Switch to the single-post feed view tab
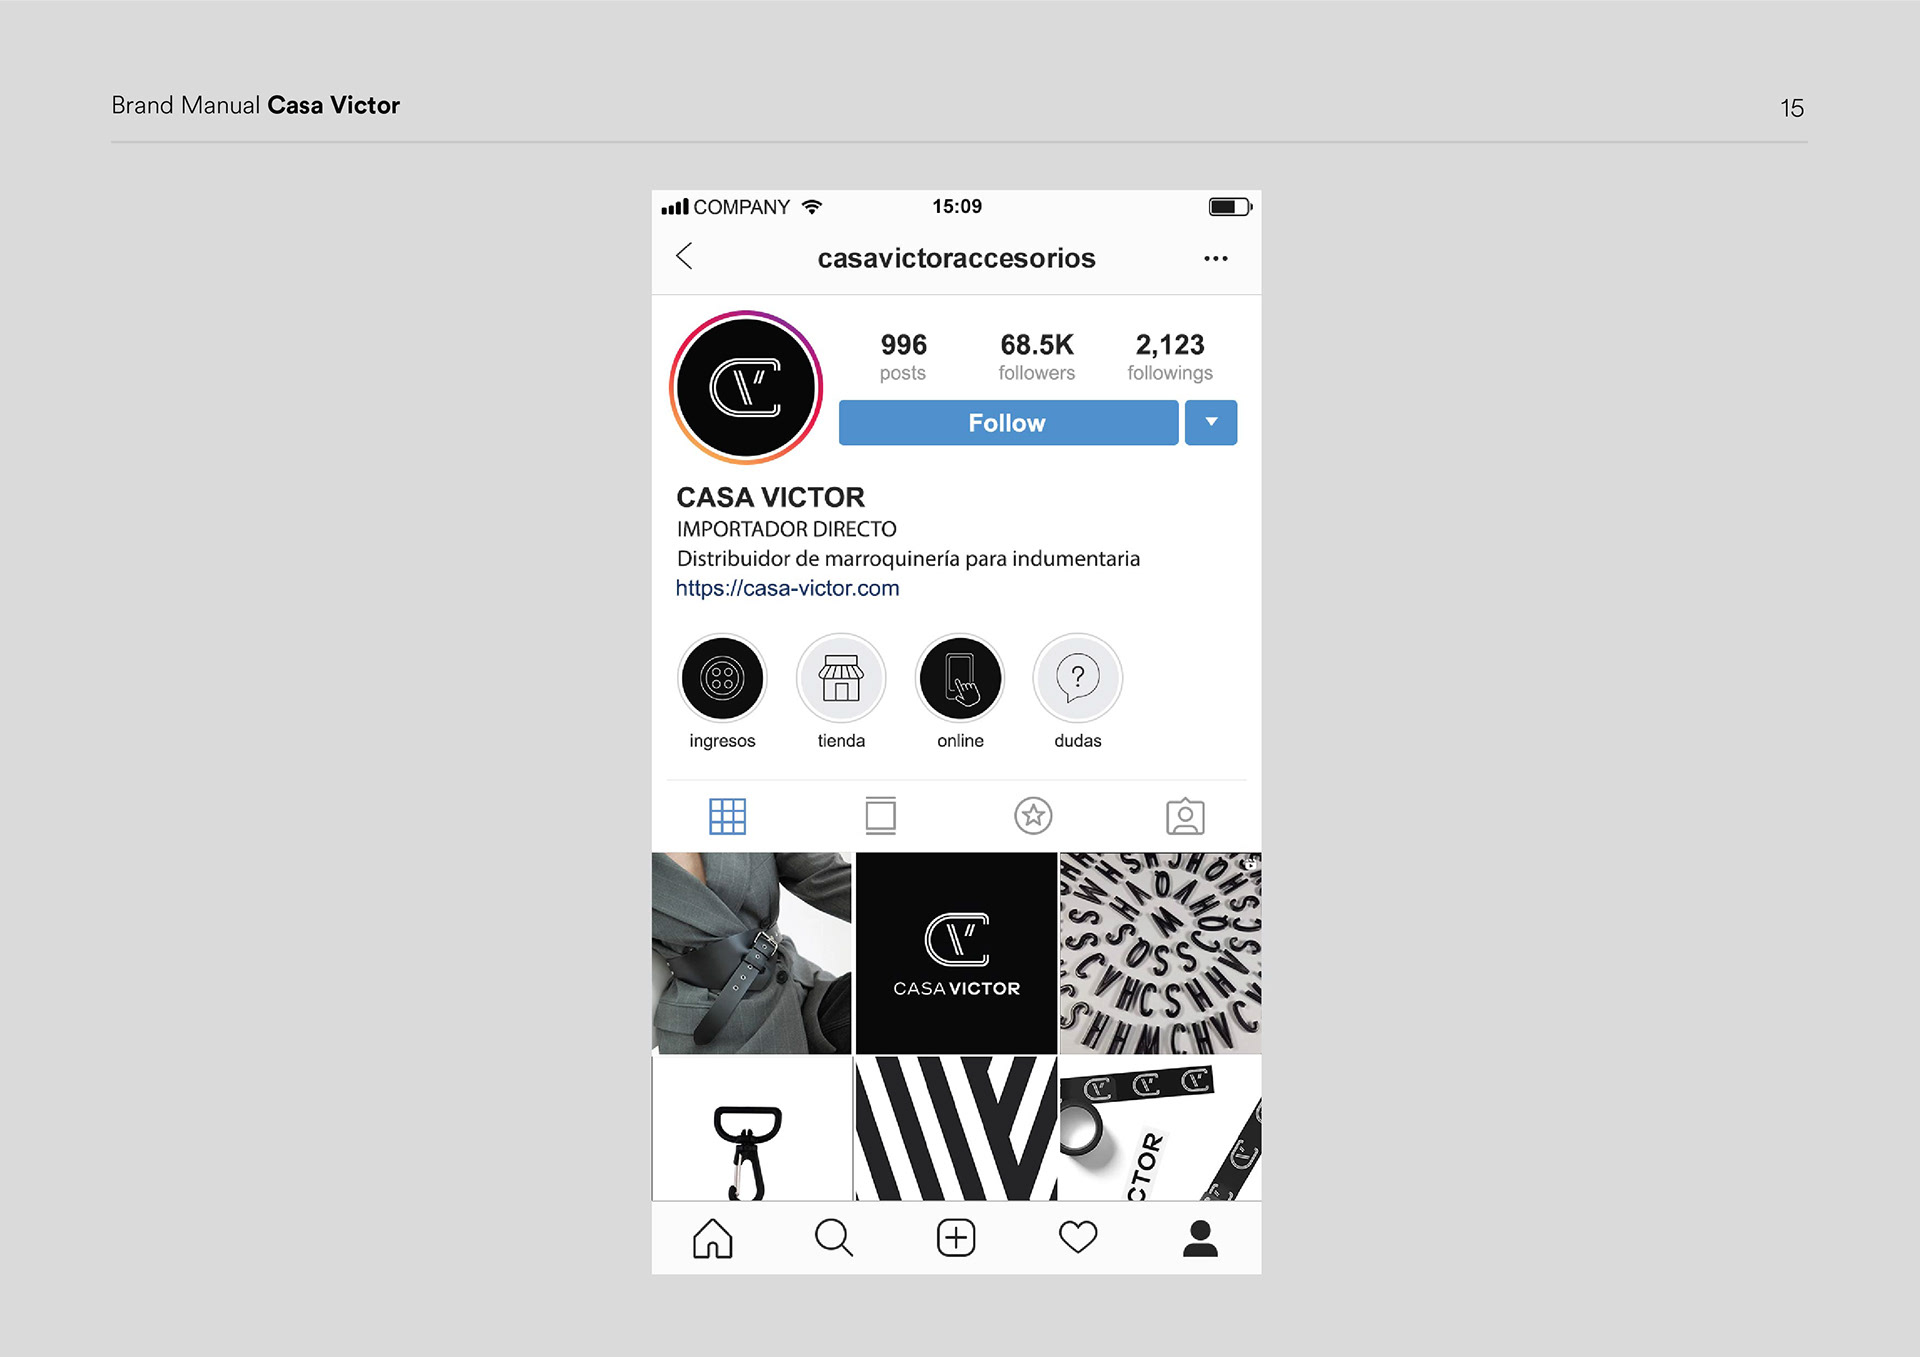The width and height of the screenshot is (1920, 1357). pyautogui.click(x=881, y=816)
